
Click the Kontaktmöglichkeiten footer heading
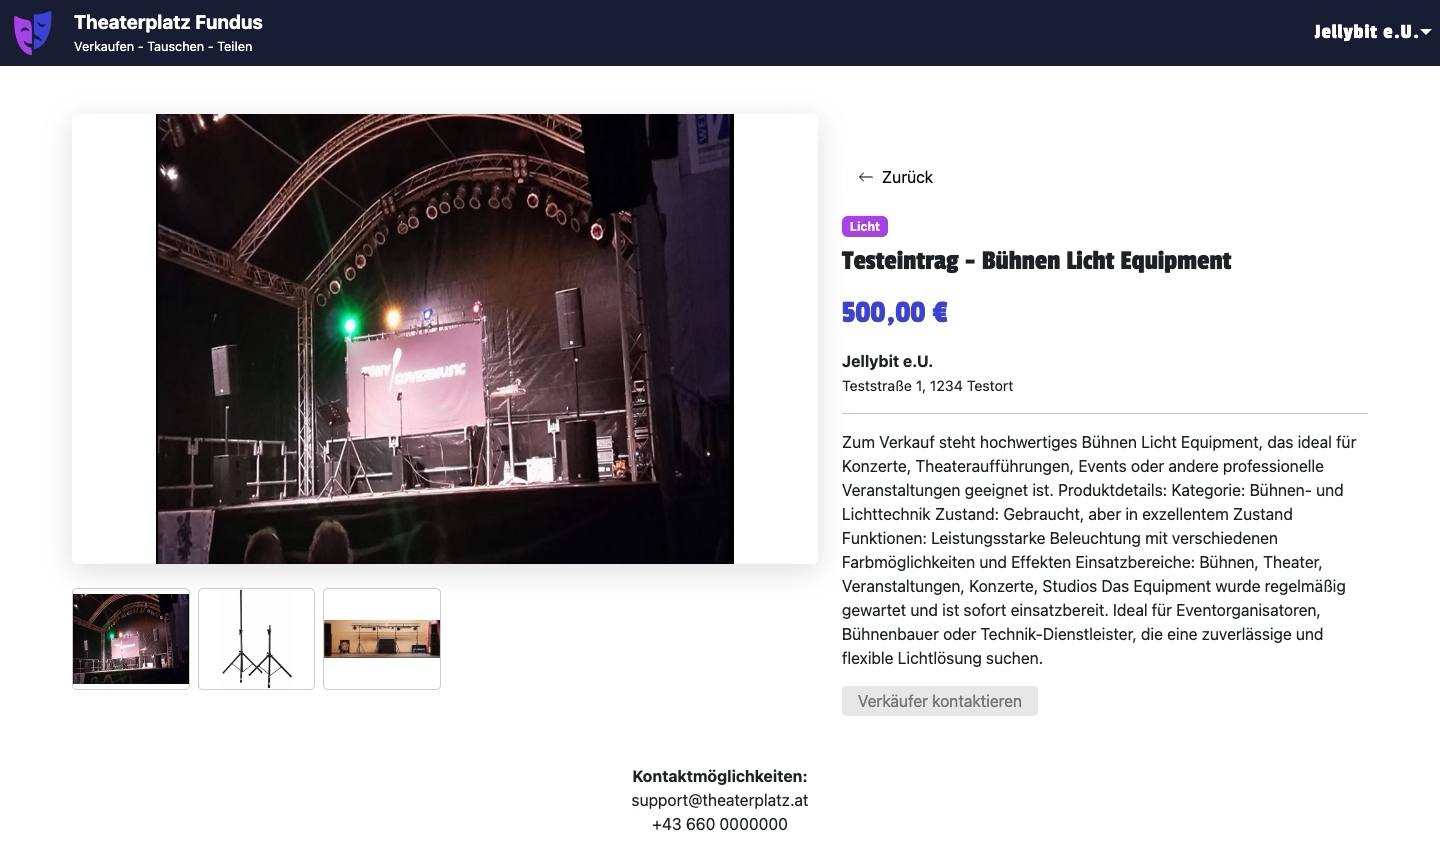point(719,776)
